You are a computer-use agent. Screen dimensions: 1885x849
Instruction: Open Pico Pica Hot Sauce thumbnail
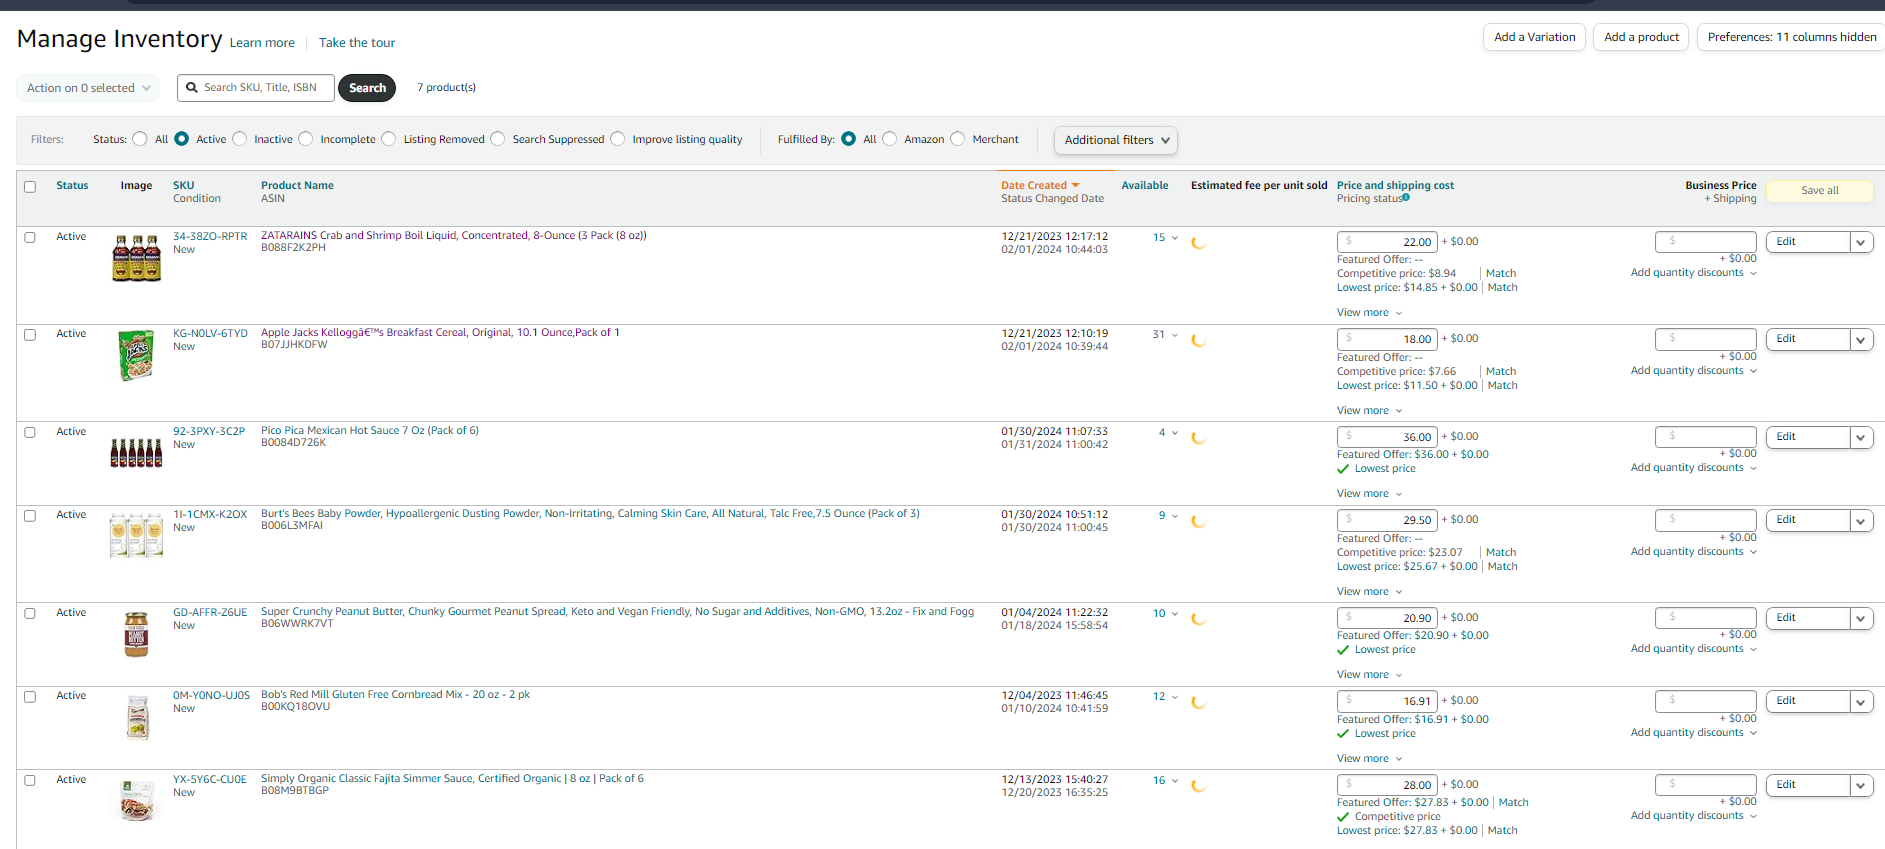point(136,453)
